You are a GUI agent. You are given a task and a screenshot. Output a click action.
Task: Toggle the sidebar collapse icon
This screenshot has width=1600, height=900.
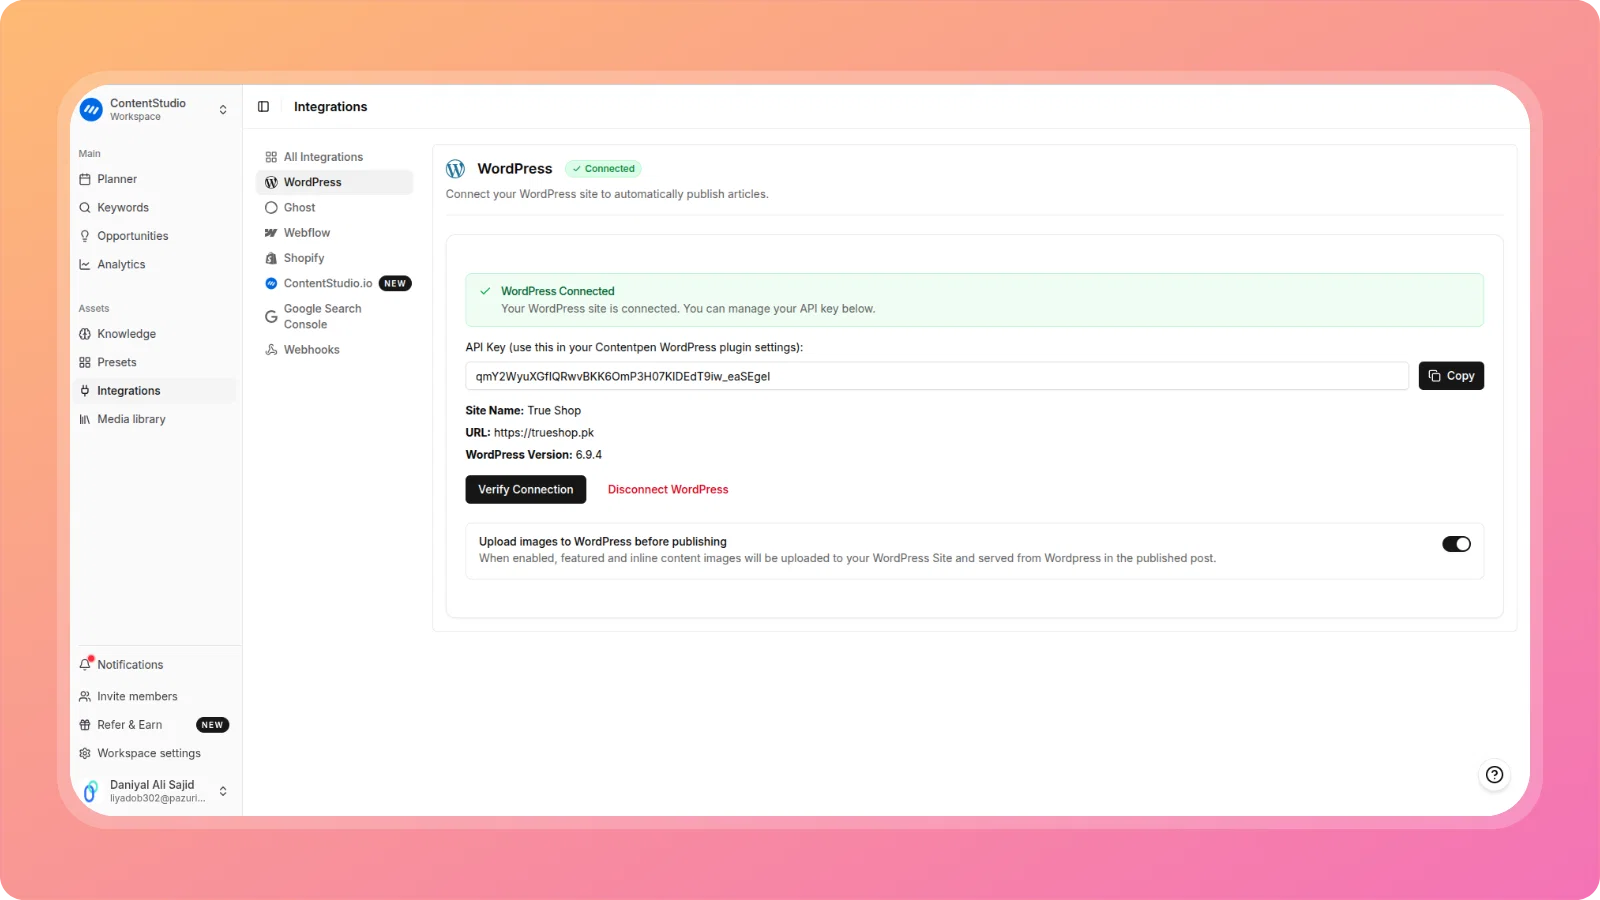coord(263,107)
